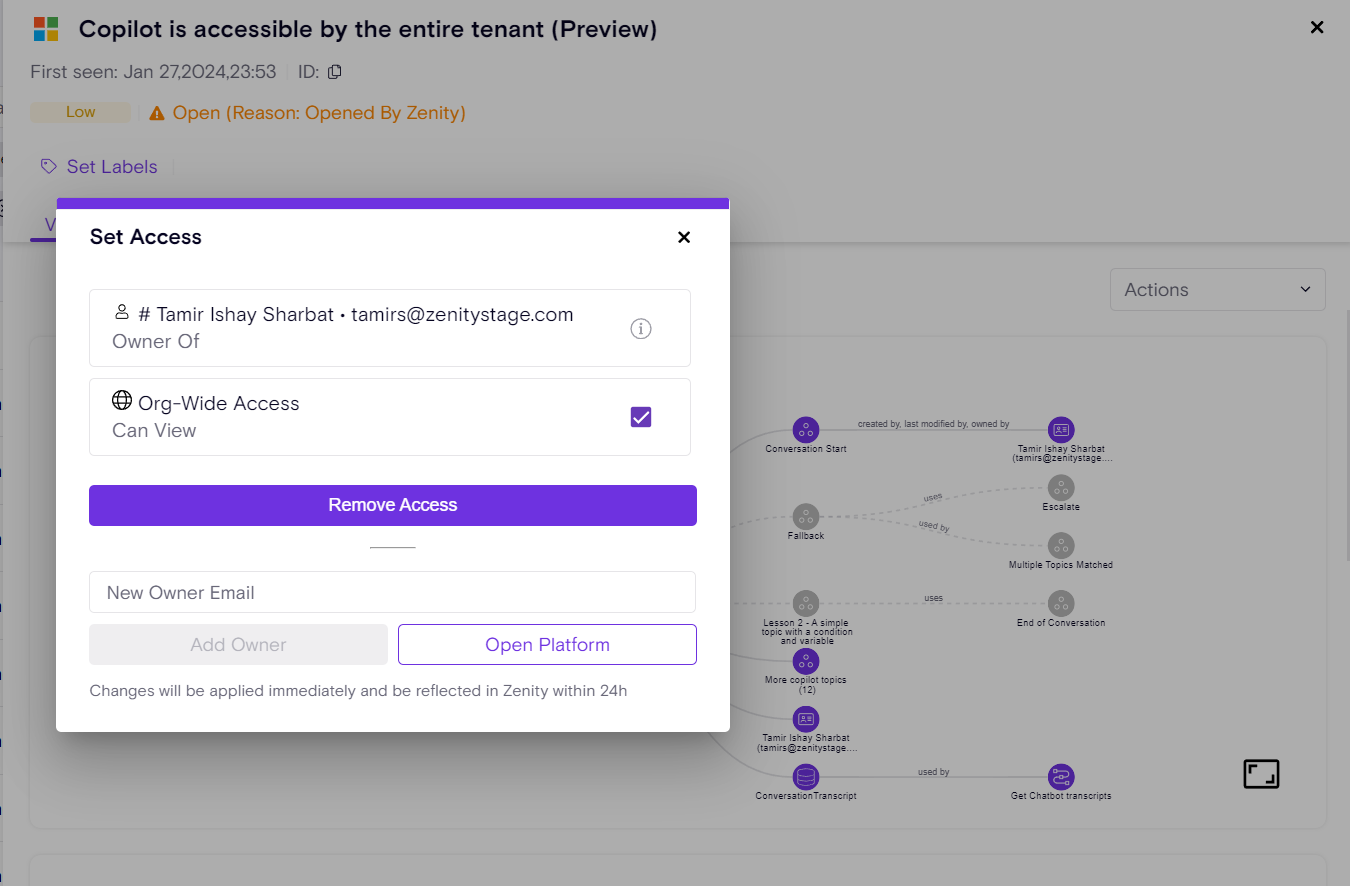Close the Set Access dialog
This screenshot has width=1350, height=886.
point(684,238)
